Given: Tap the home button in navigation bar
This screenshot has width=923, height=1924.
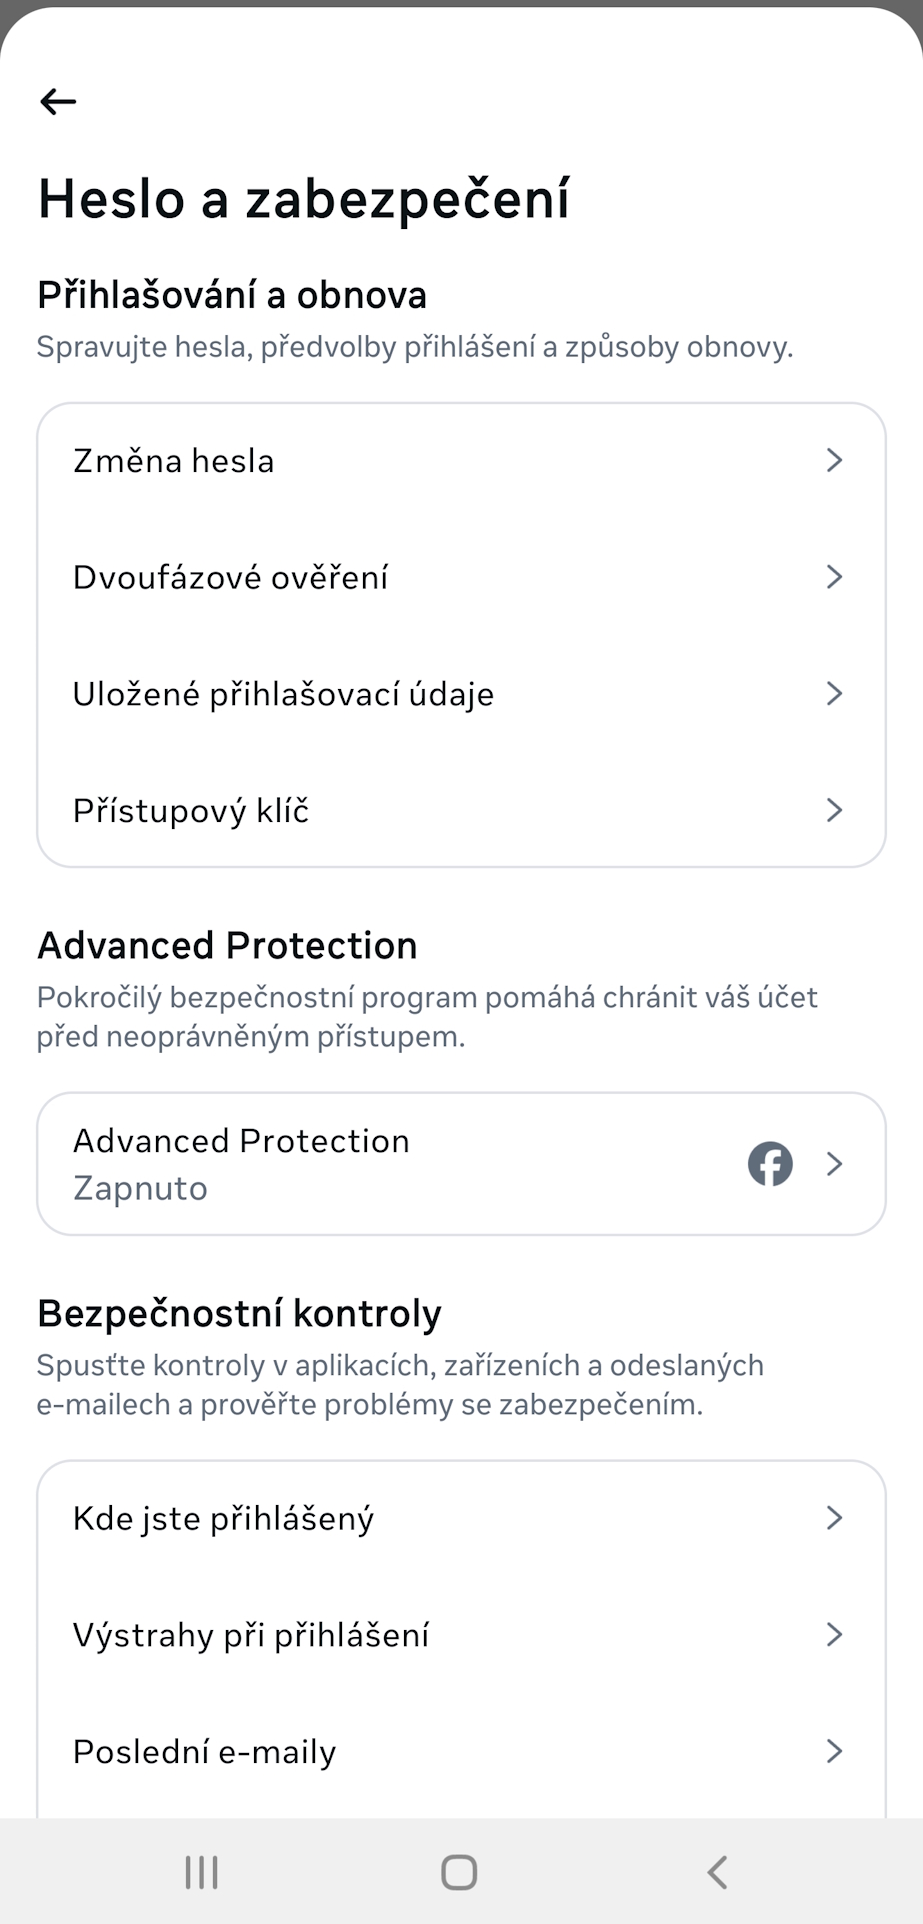Looking at the screenshot, I should 457,1872.
